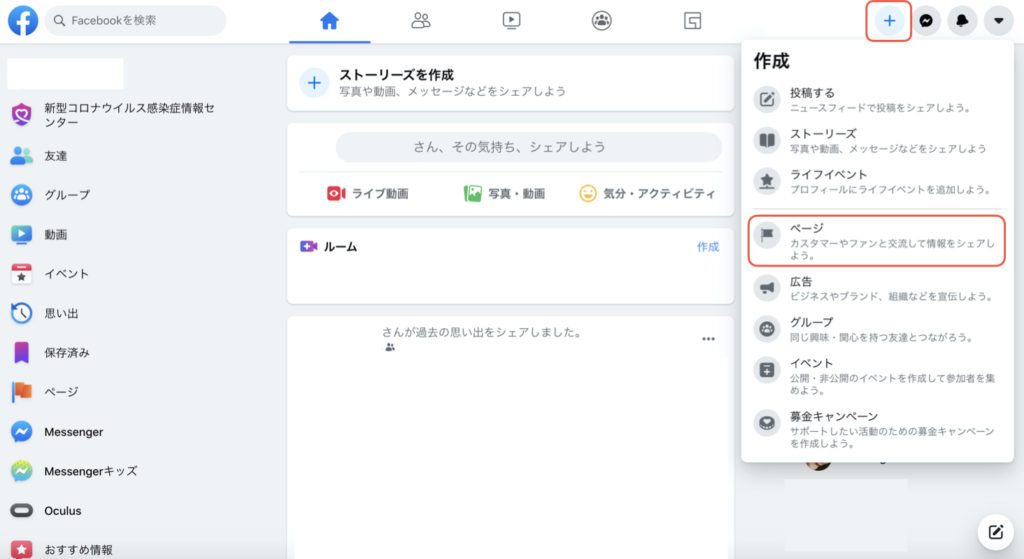
Task: Open the Gaming tab in top bar
Action: click(x=692, y=21)
